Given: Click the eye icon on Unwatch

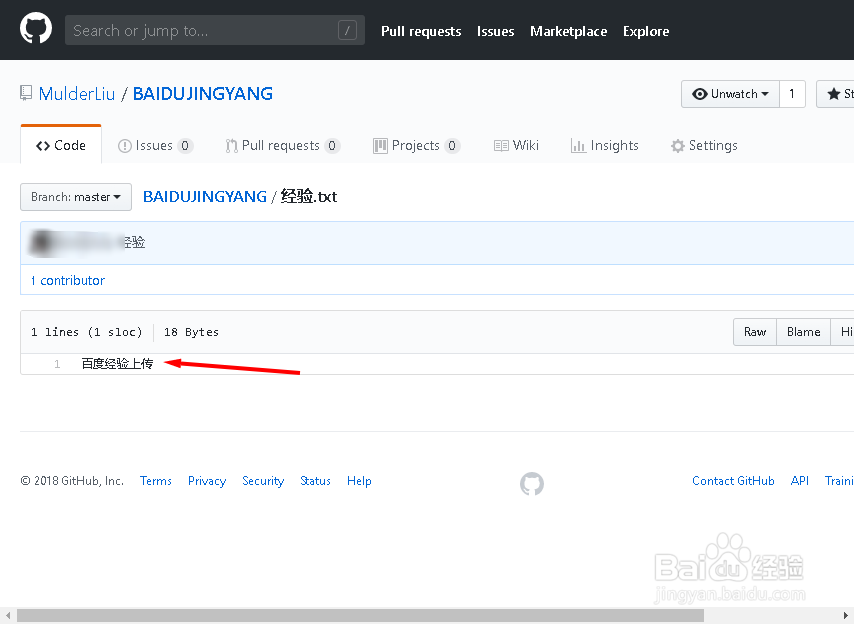Looking at the screenshot, I should (699, 94).
